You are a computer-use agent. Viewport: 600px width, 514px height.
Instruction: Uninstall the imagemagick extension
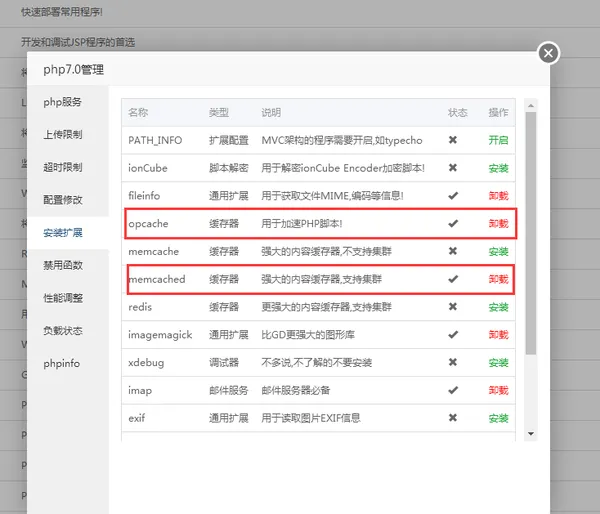498,335
